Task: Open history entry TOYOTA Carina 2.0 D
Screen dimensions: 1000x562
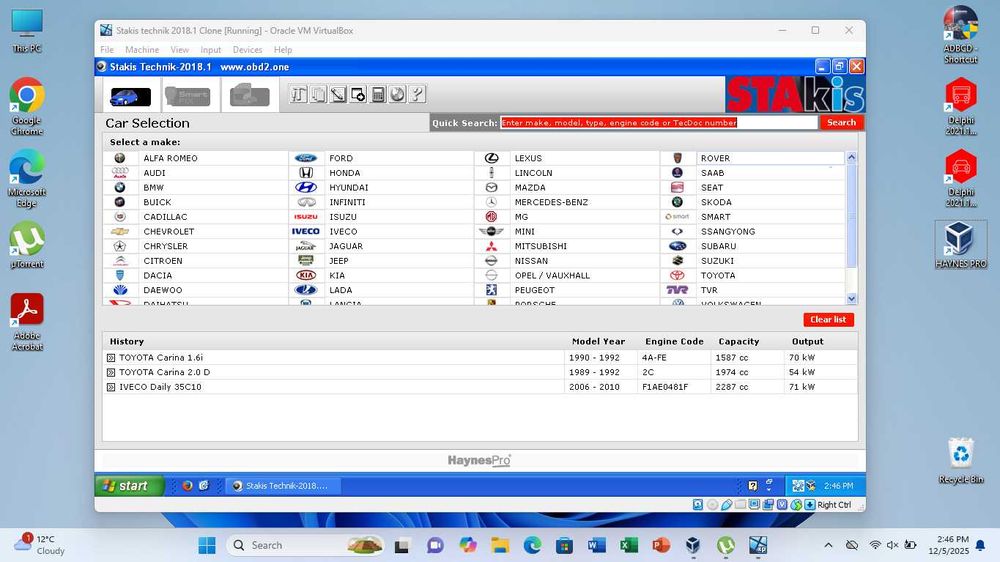Action: [x=165, y=372]
